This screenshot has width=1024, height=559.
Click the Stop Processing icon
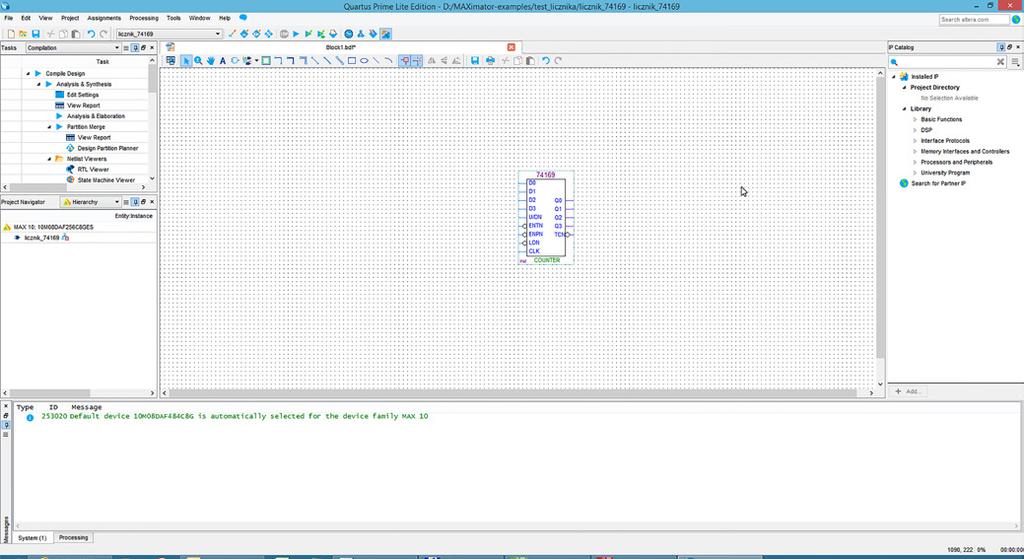tap(284, 34)
